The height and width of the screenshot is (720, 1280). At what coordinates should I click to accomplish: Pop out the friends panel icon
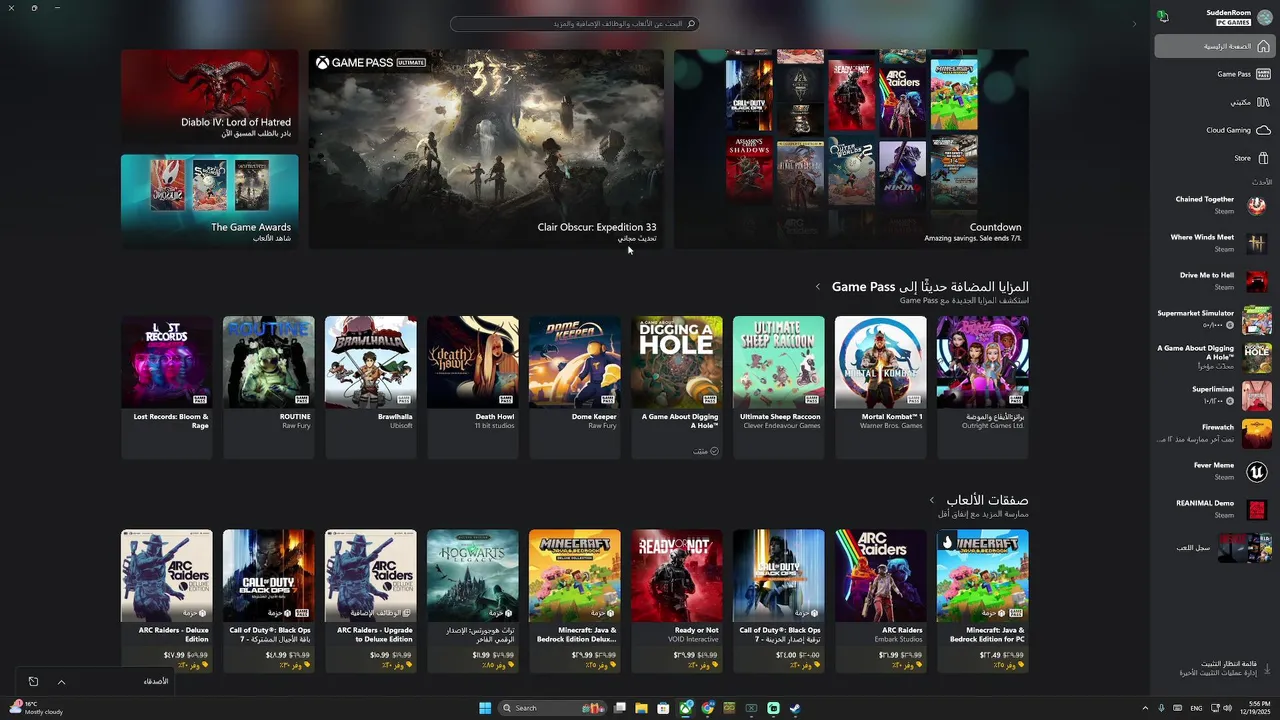33,681
